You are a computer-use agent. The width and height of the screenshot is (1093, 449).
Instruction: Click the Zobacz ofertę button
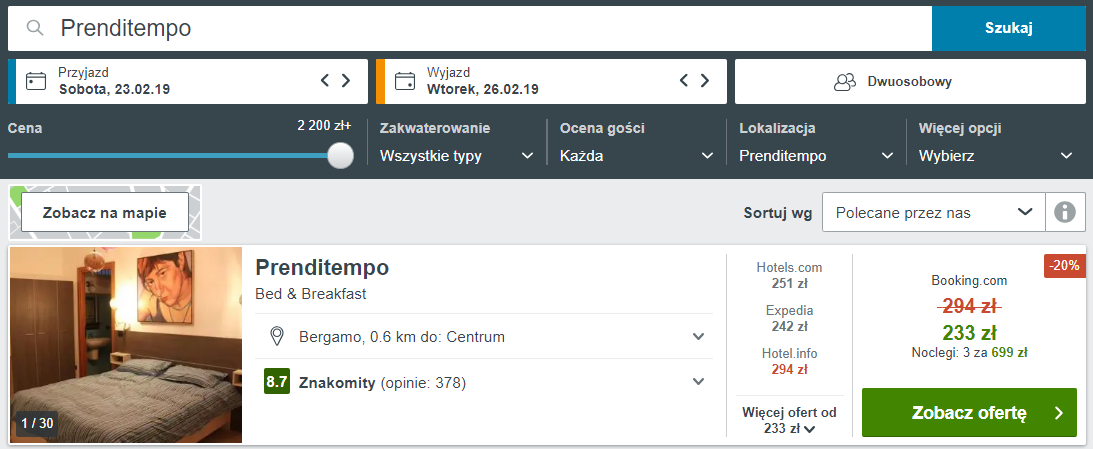point(969,413)
